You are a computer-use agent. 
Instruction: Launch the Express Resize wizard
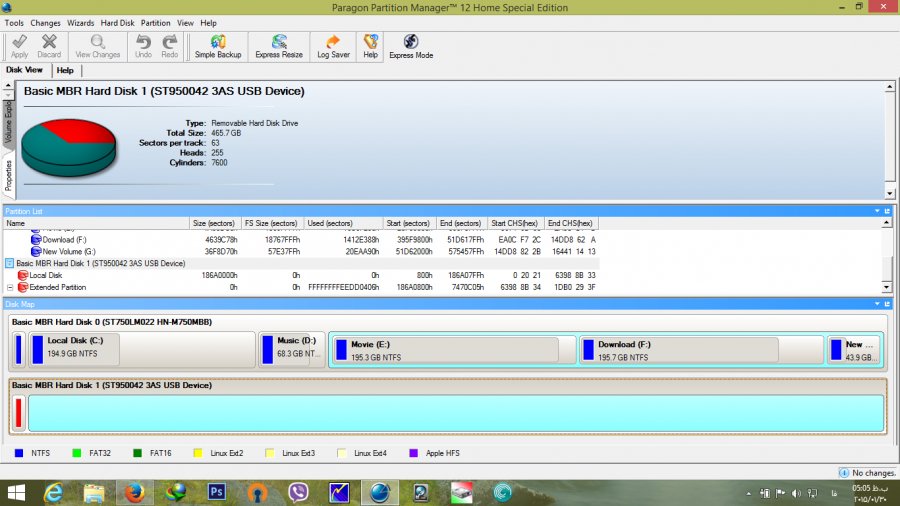click(x=279, y=46)
